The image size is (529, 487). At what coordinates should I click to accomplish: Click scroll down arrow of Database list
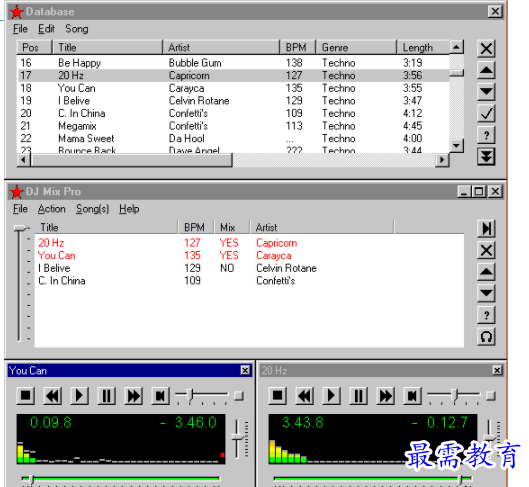coord(456,146)
